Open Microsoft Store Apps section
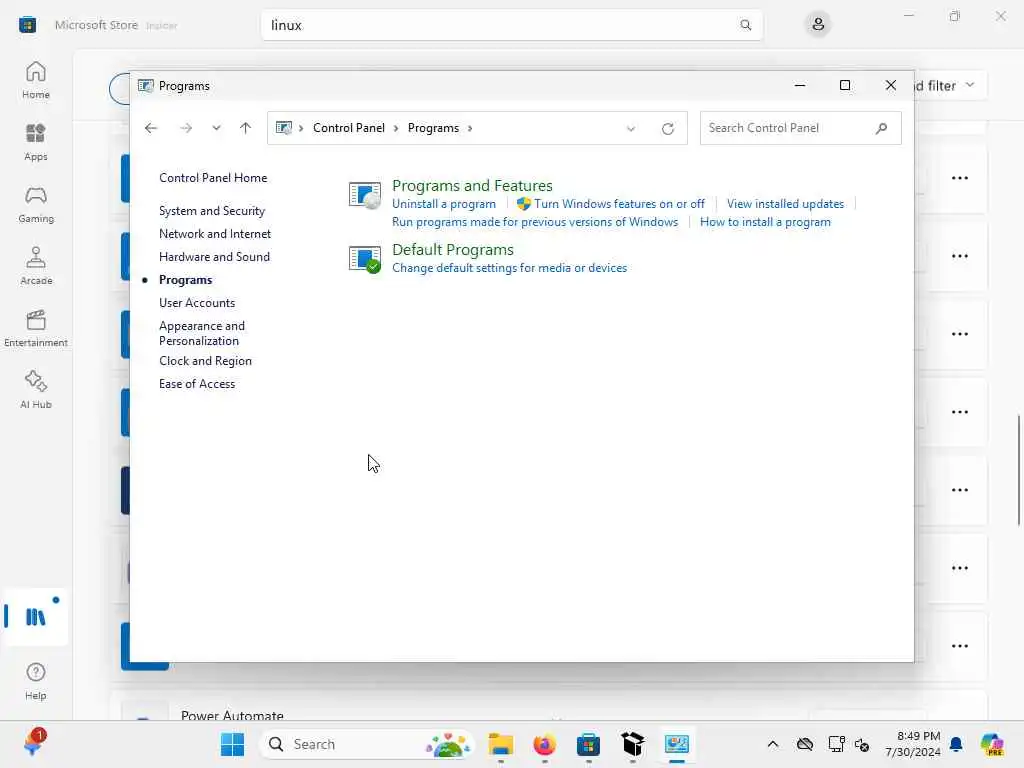Image resolution: width=1024 pixels, height=768 pixels. (x=36, y=142)
